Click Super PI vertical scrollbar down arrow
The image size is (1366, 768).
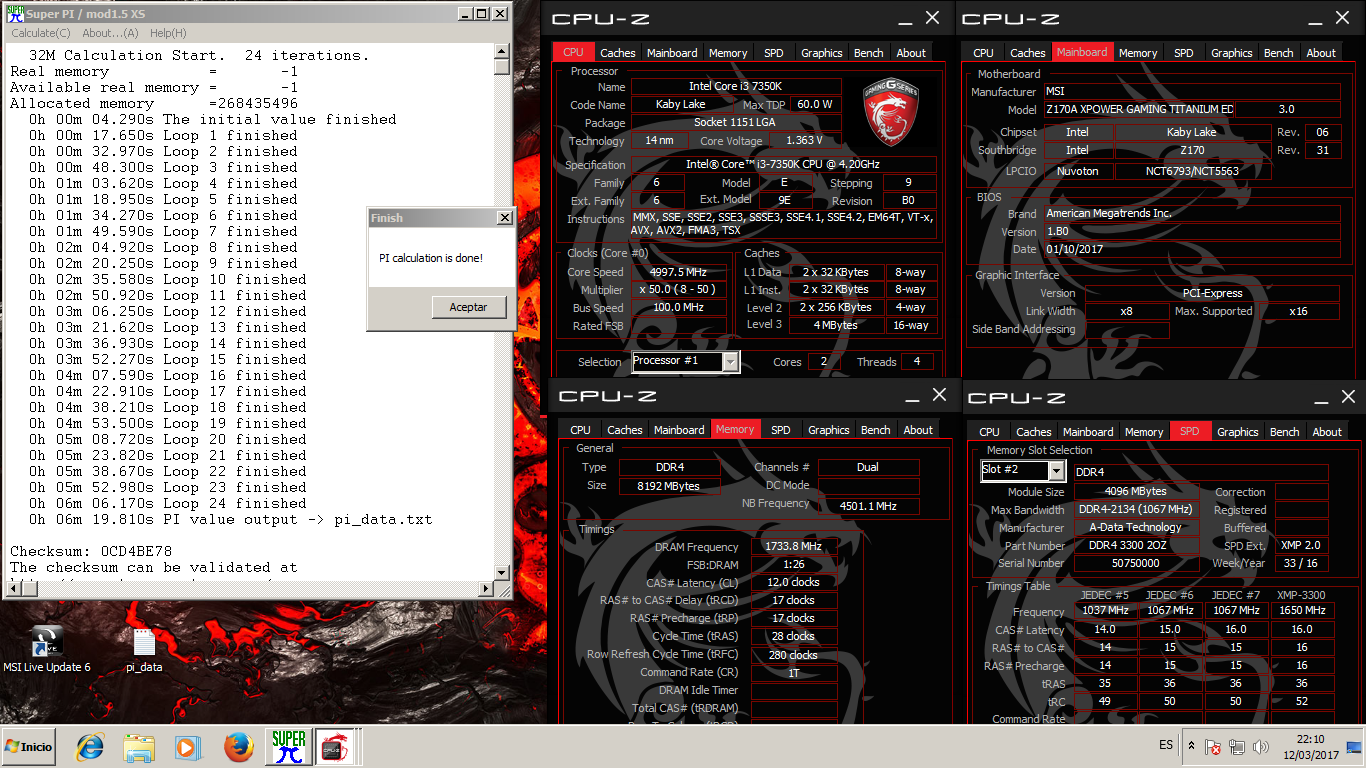click(501, 571)
